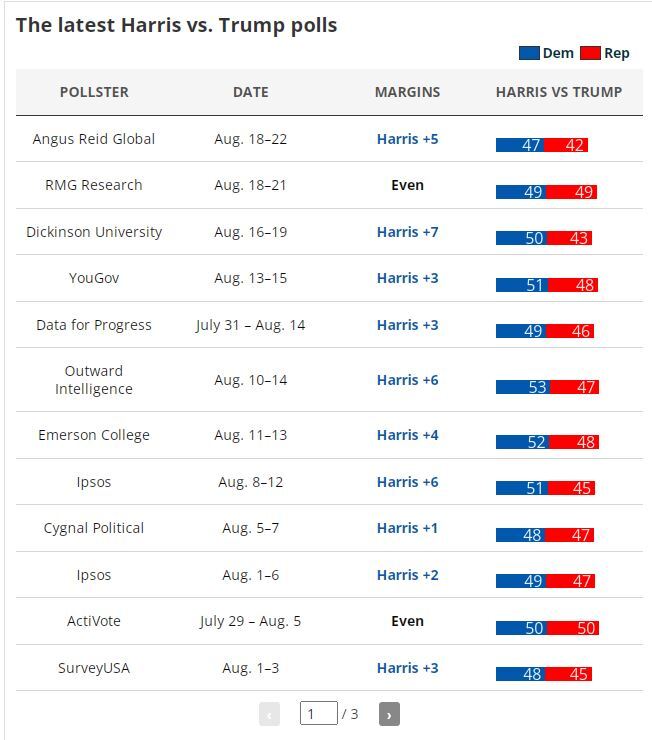The height and width of the screenshot is (740, 652).
Task: Click the HARRIS VS TRUMP column header
Action: point(559,92)
